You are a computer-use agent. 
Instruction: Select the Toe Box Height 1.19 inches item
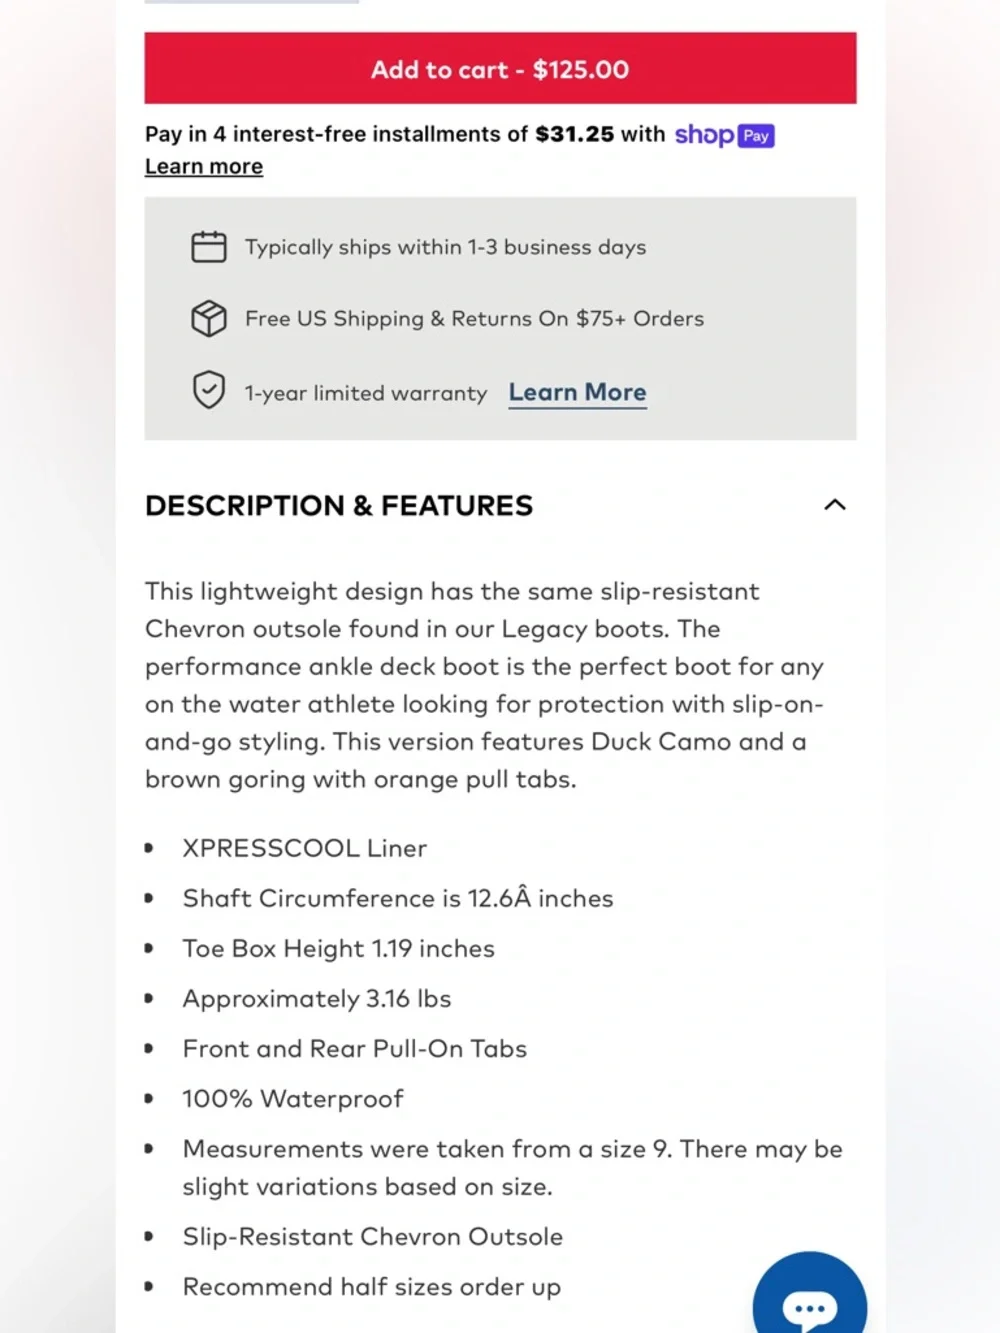[x=339, y=948]
